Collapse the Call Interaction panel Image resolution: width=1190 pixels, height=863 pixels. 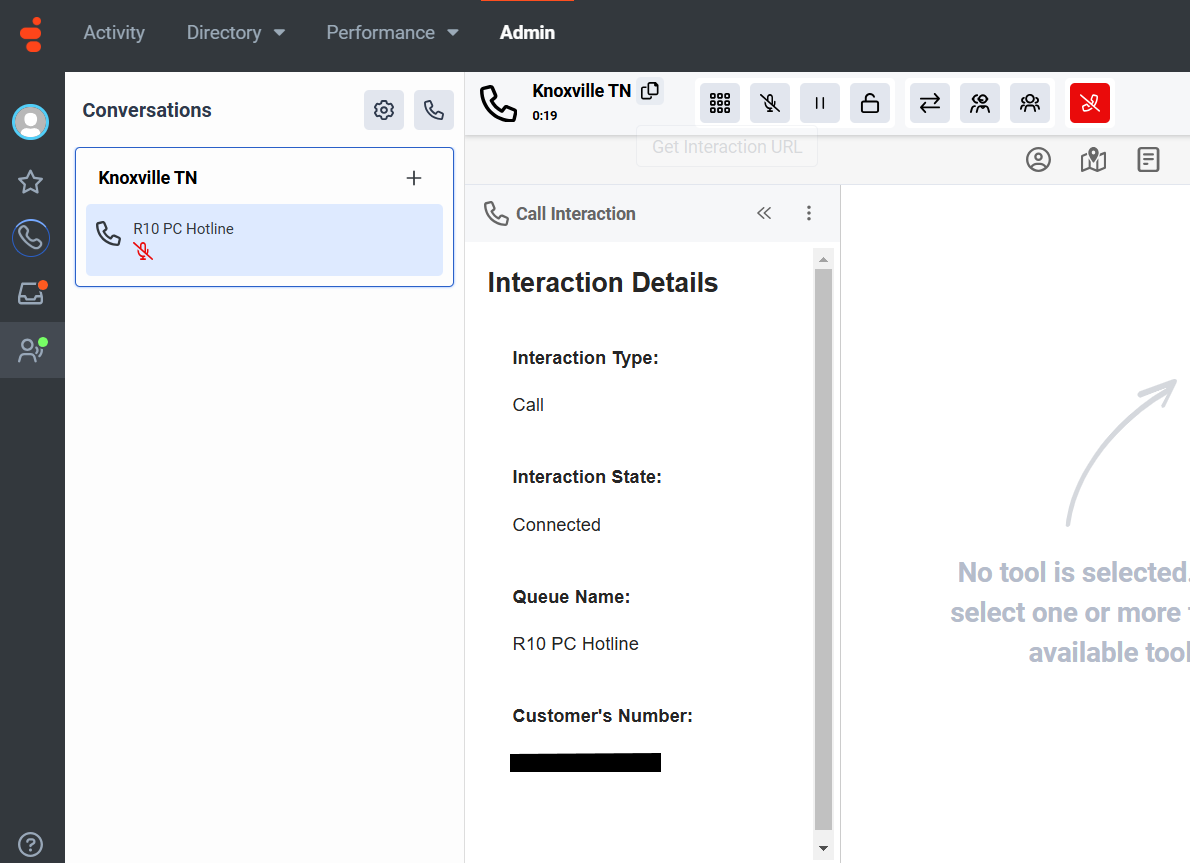764,213
